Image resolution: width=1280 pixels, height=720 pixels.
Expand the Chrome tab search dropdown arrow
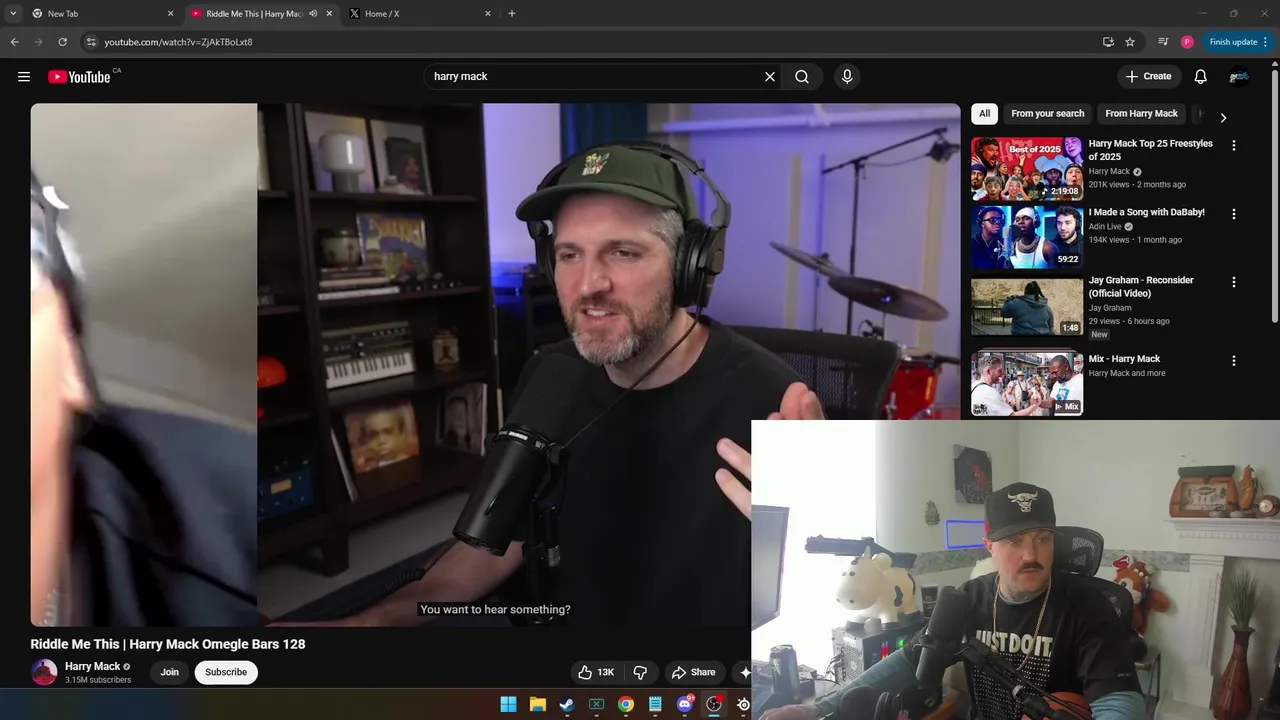[13, 14]
